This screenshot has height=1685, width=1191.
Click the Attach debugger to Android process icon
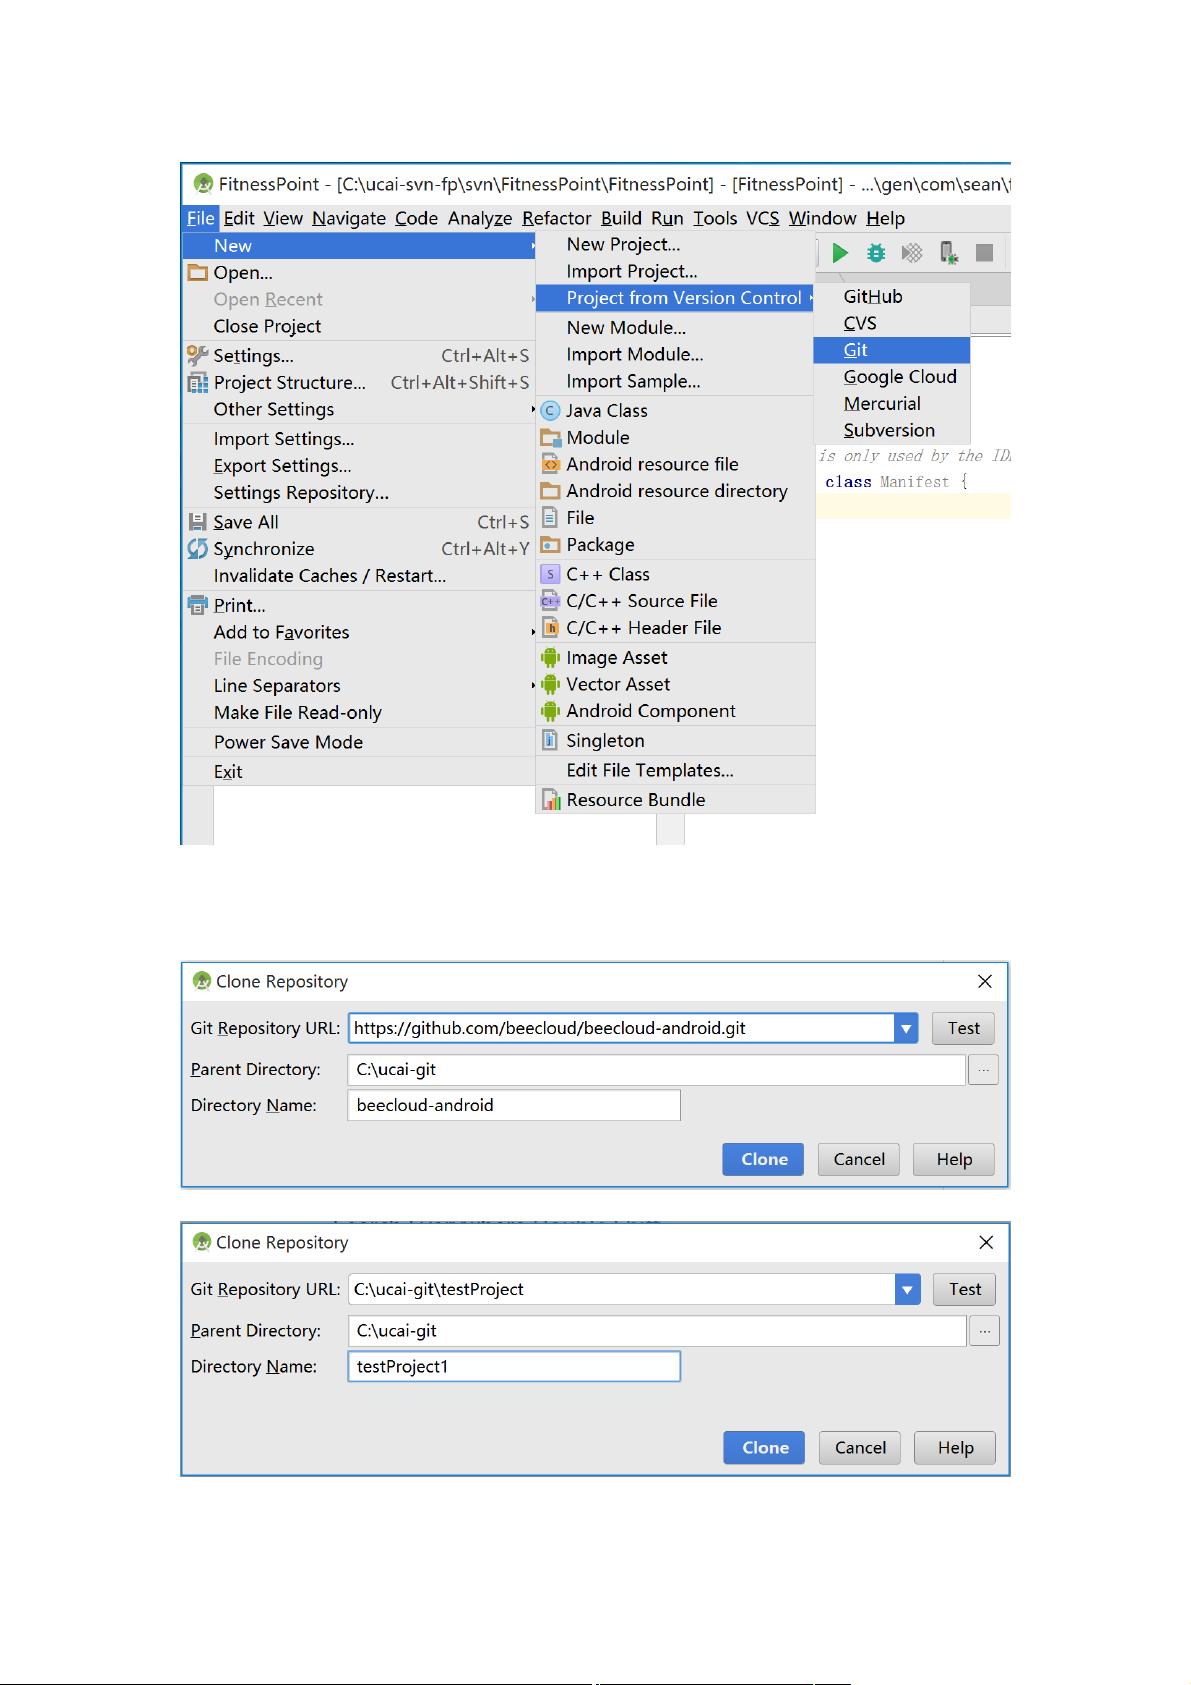949,253
